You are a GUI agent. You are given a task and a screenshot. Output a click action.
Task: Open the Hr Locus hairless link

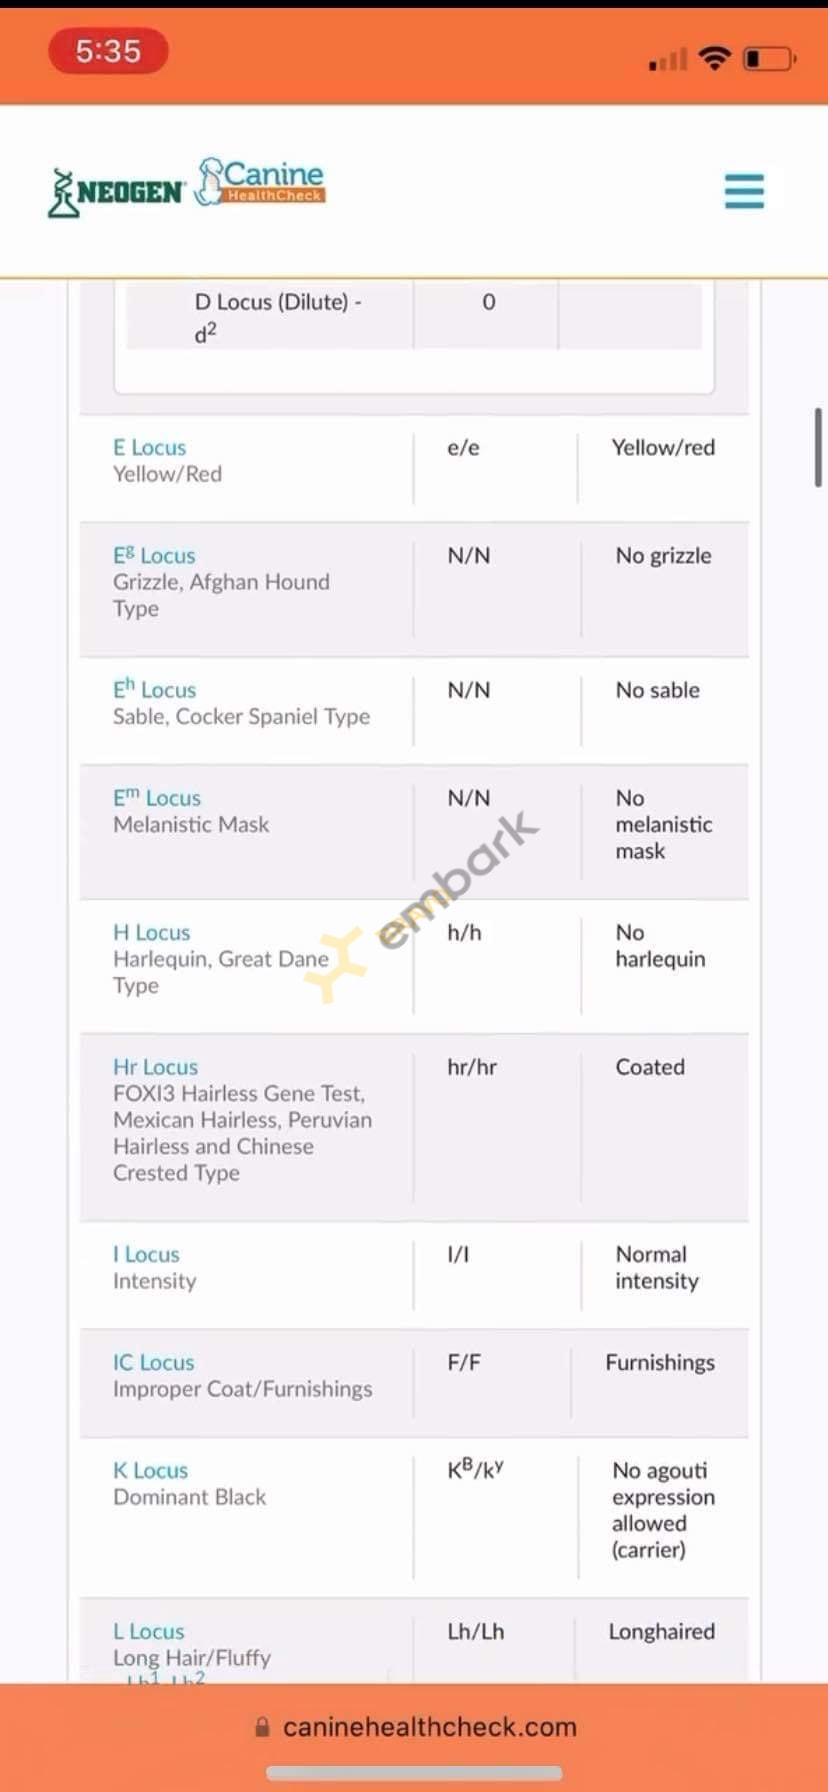pos(155,1067)
